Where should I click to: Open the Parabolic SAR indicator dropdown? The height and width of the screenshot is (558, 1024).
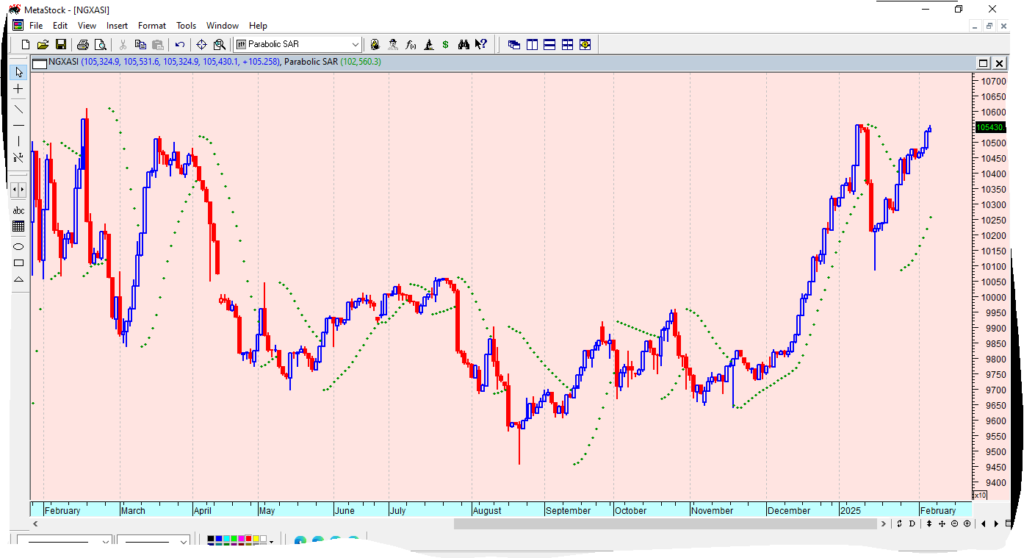pyautogui.click(x=355, y=44)
